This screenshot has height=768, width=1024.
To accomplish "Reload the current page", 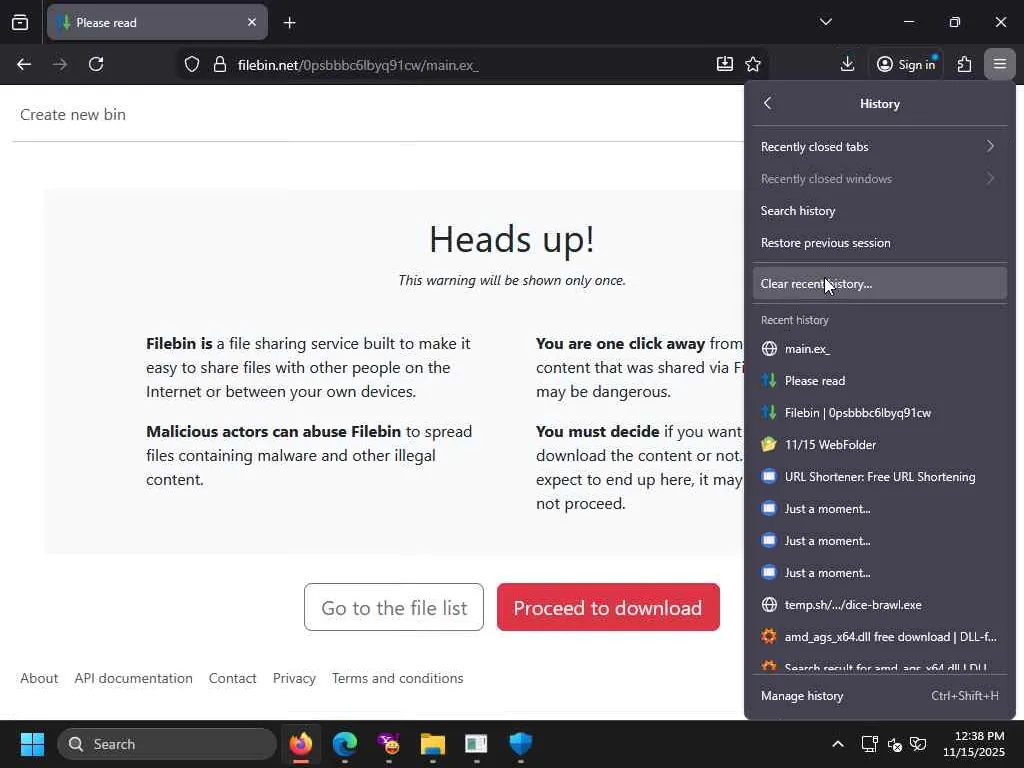I will (x=96, y=64).
